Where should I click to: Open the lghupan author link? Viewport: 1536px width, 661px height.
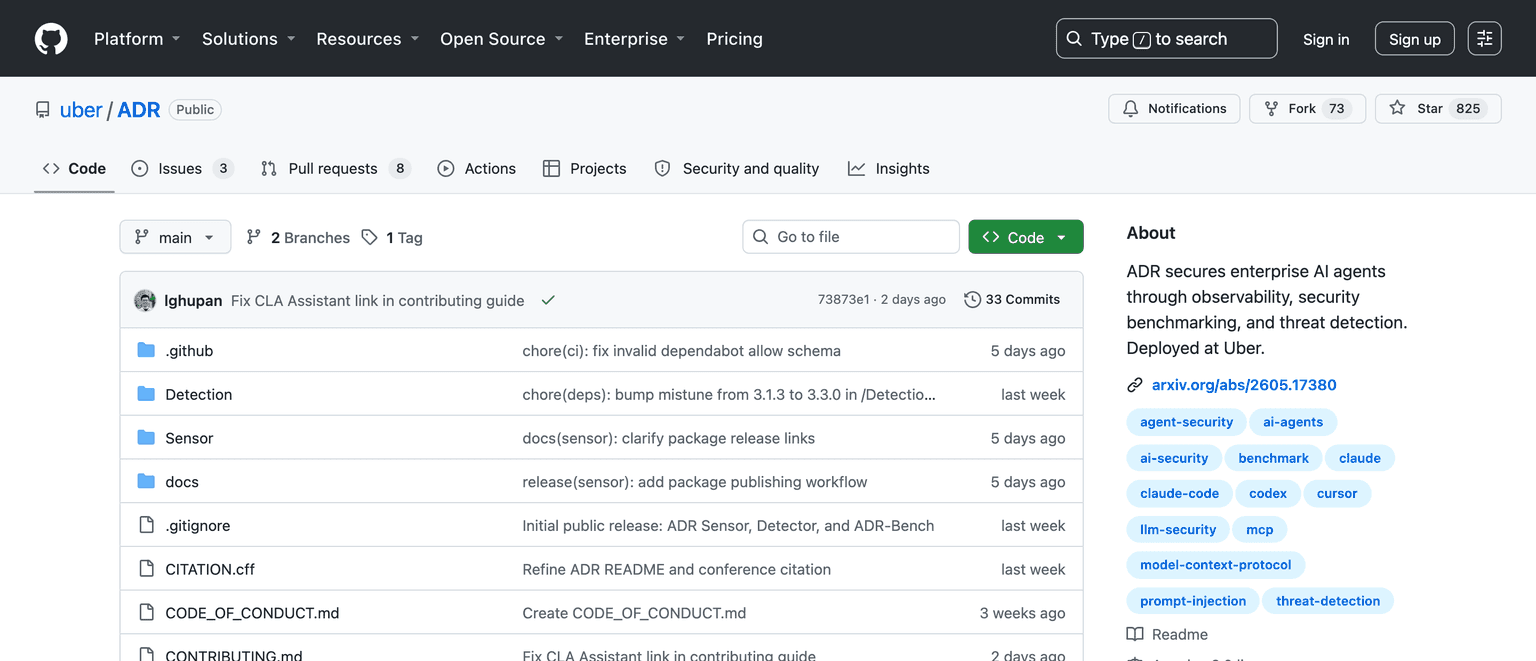193,300
